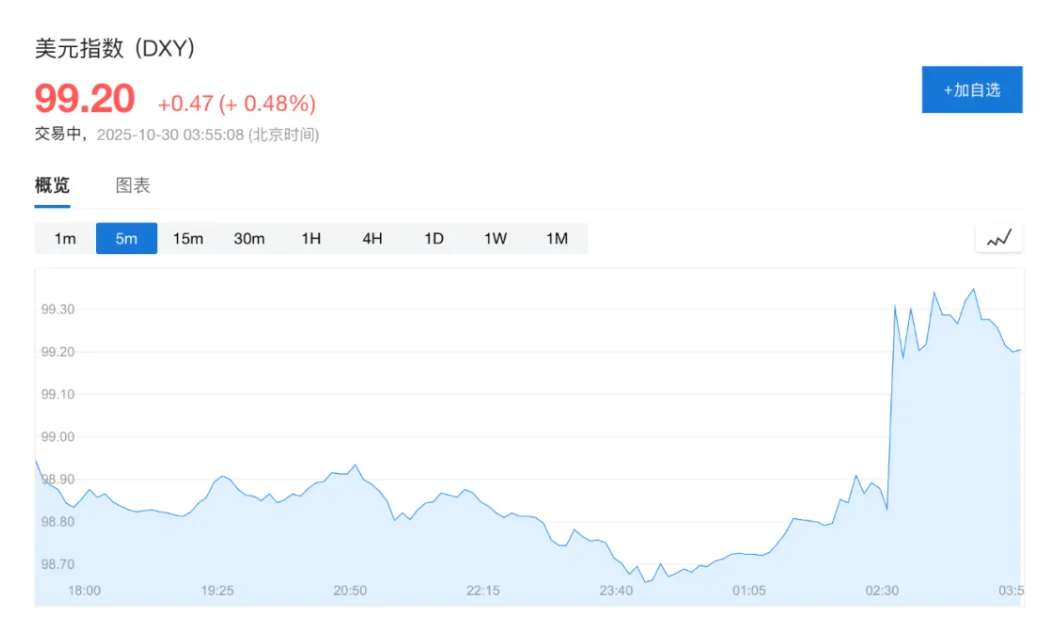Select the 1m timeframe

65,238
